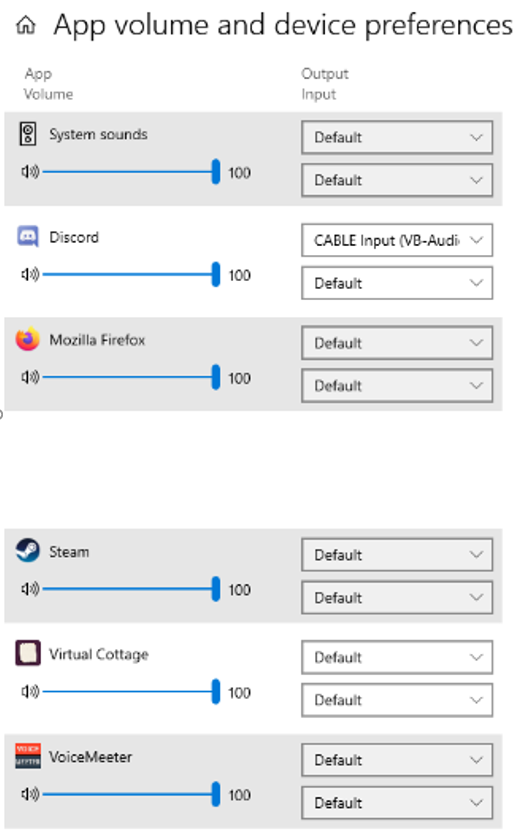Open Discord output dropdown showing CABLE Input
525x839 pixels.
coord(397,240)
